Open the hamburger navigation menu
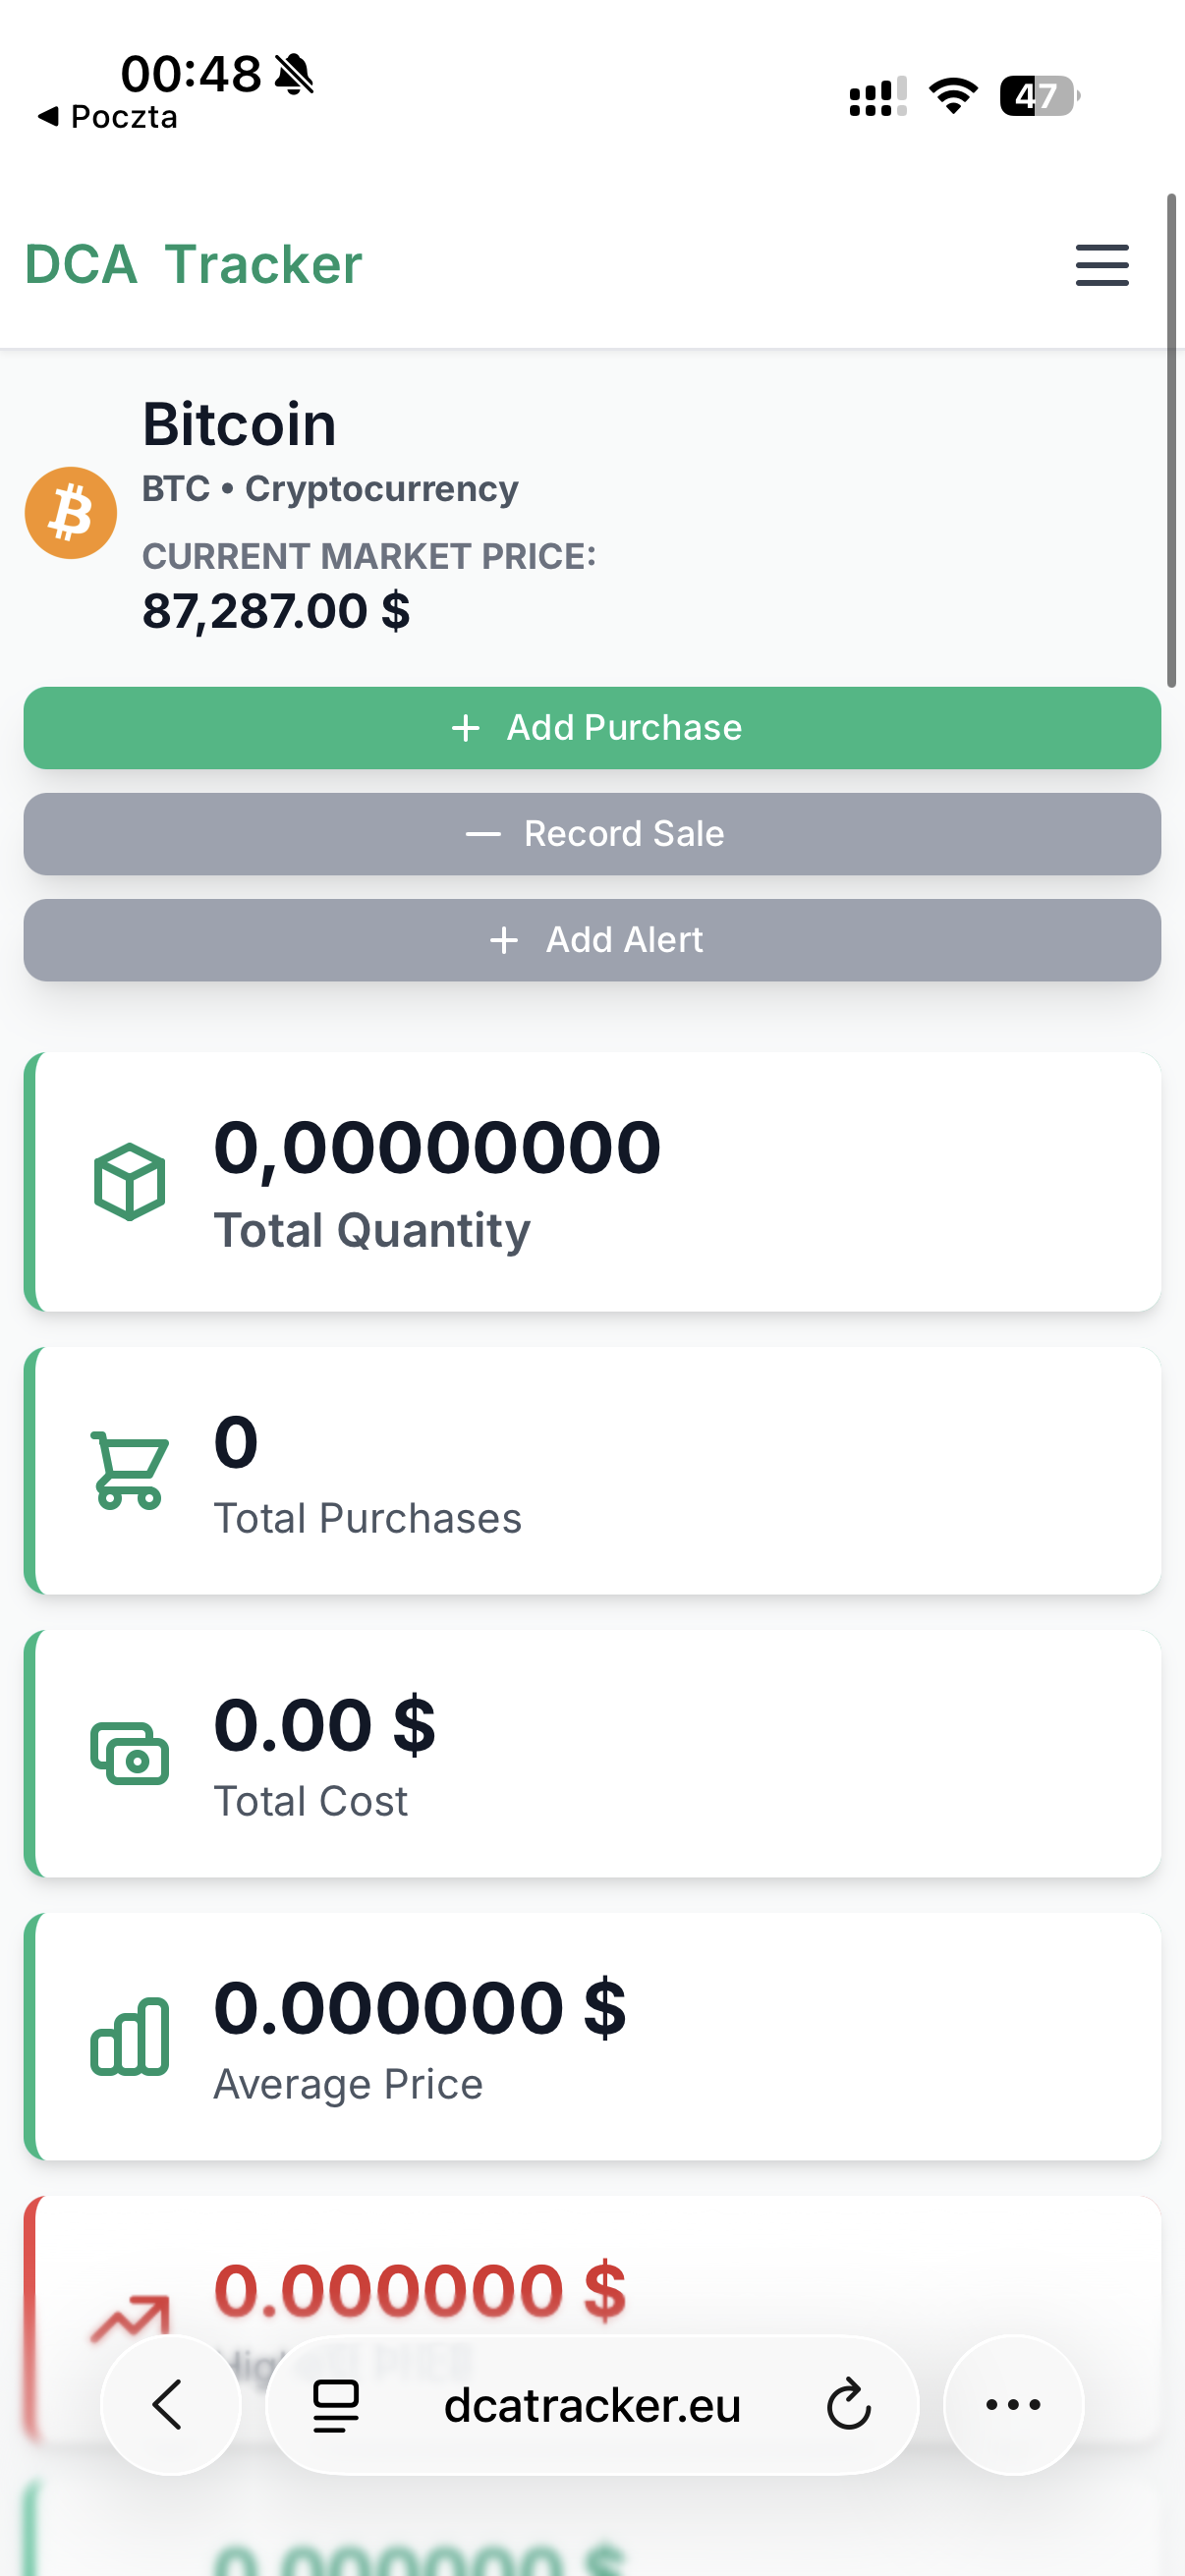1185x2576 pixels. [1101, 265]
